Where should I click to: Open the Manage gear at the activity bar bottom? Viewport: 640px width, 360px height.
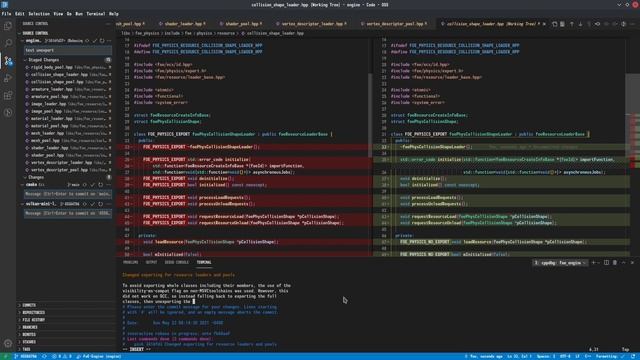click(8, 344)
